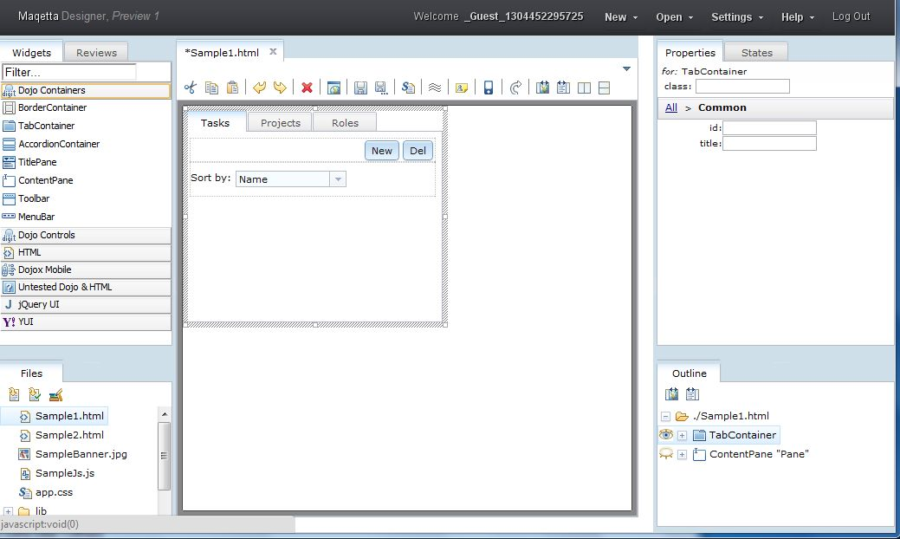This screenshot has height=539, width=900.
Task: Toggle visibility of ContentPane "Pane" in Outline
Action: (x=666, y=454)
